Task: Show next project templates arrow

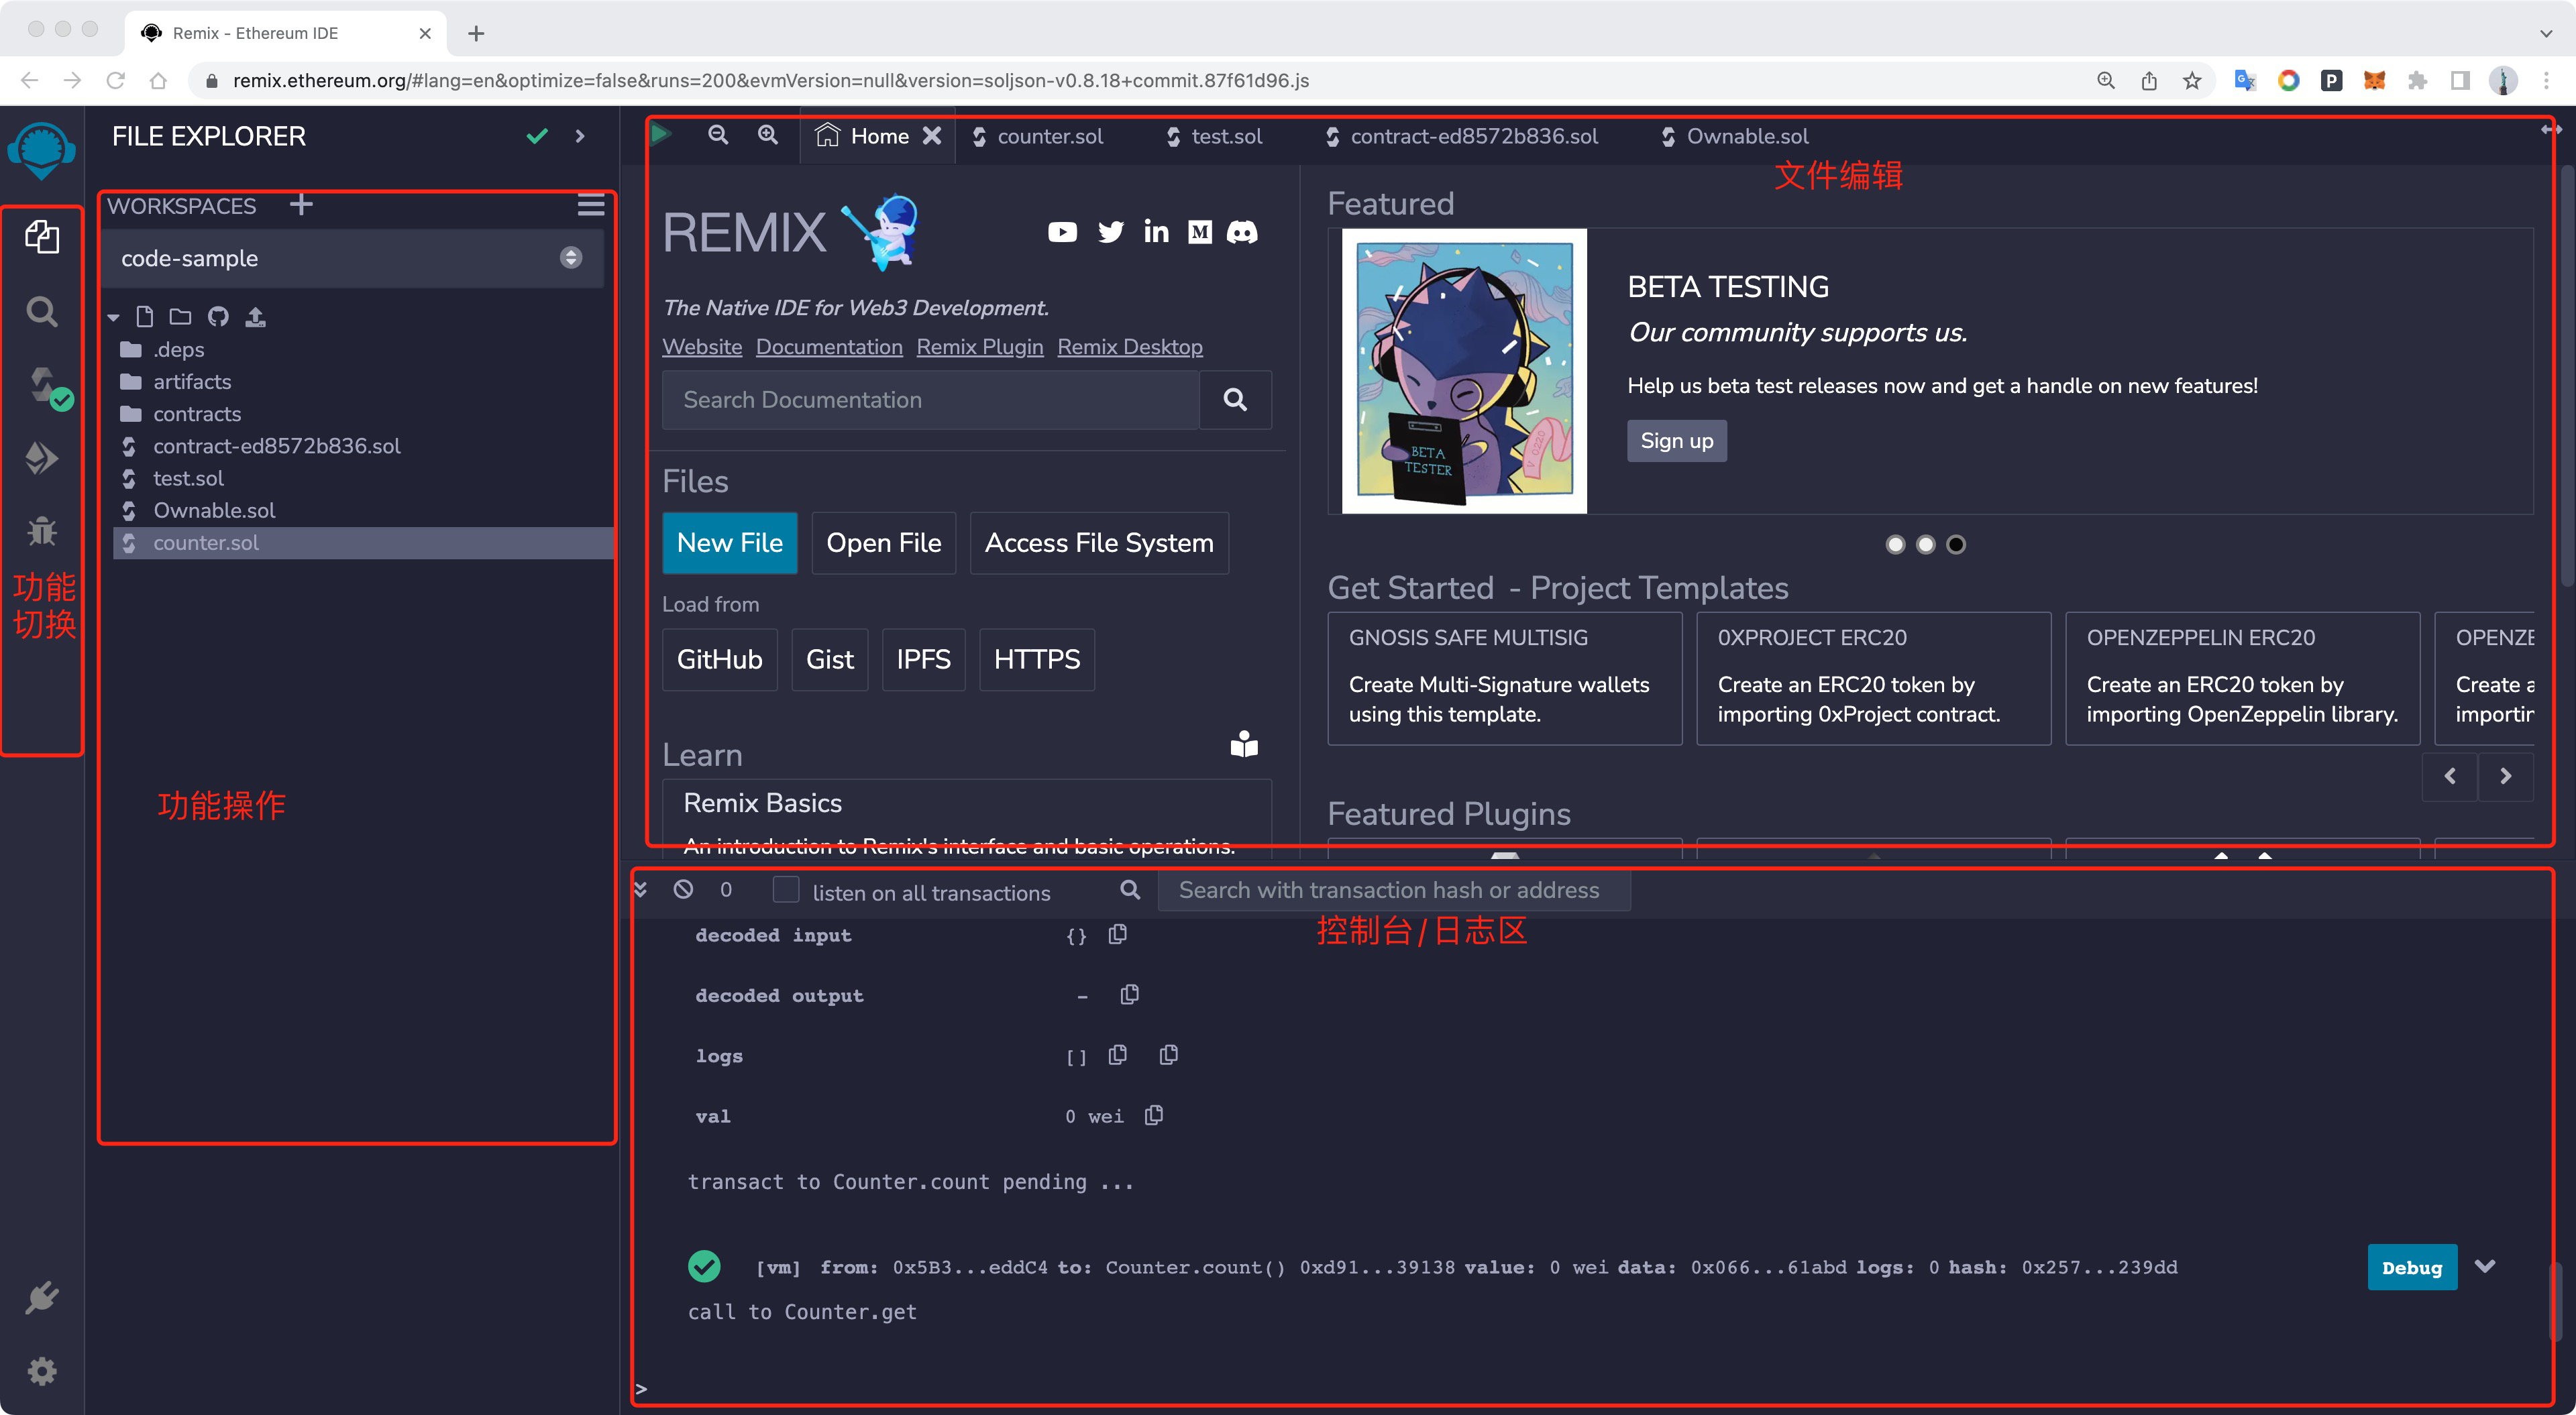Action: click(x=2506, y=776)
